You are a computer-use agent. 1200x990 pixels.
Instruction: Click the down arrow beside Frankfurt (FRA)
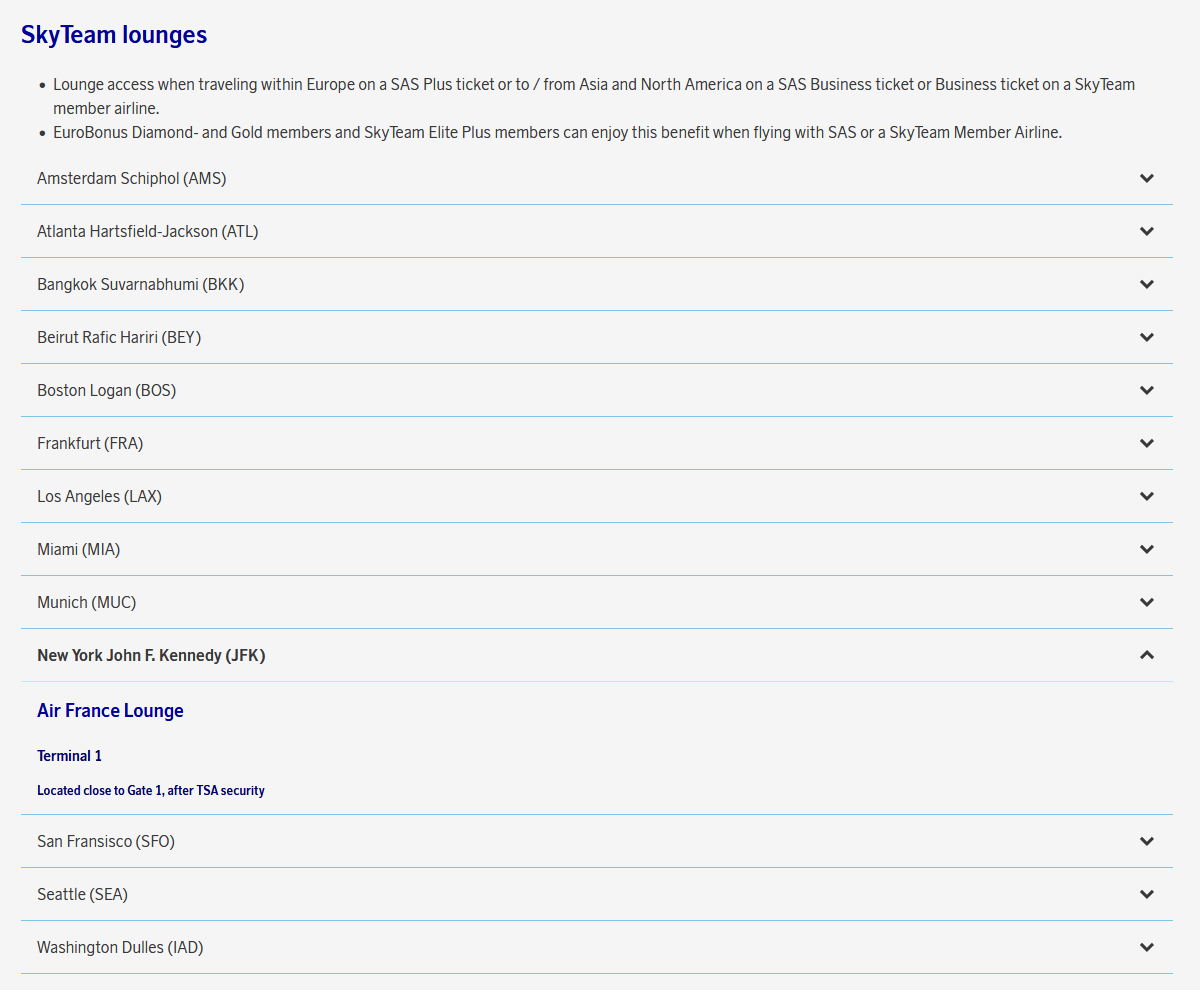[x=1146, y=443]
